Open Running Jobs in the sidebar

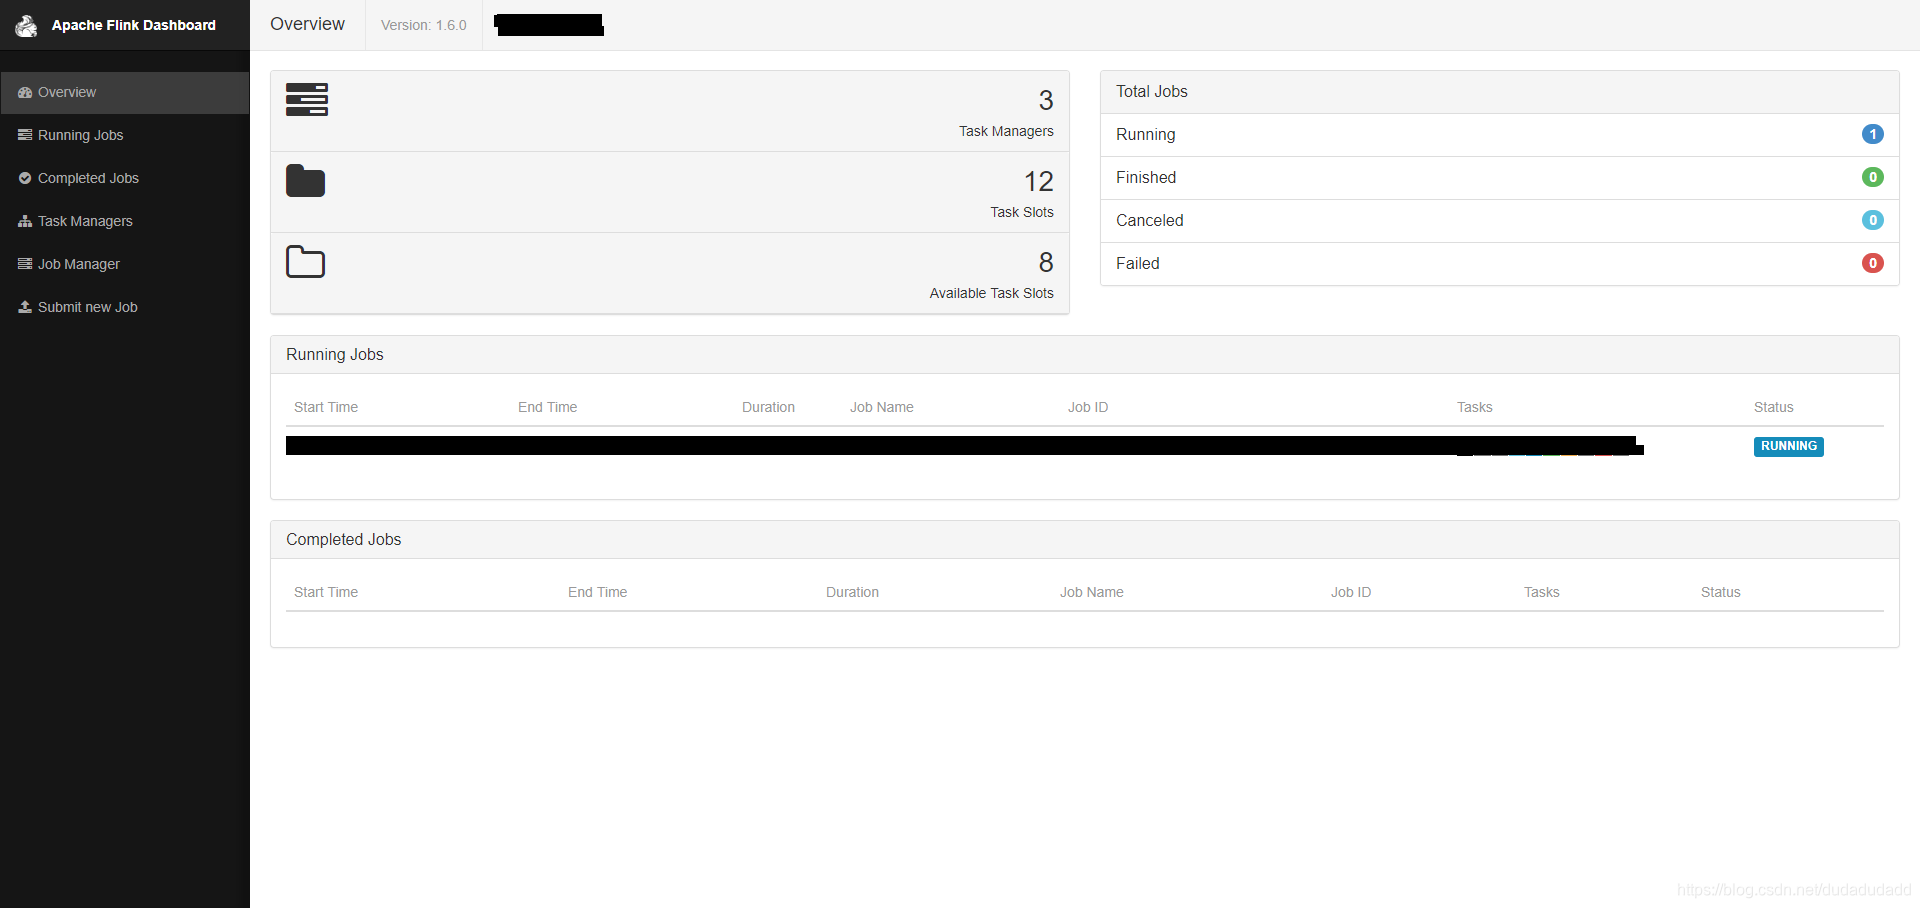pos(125,135)
